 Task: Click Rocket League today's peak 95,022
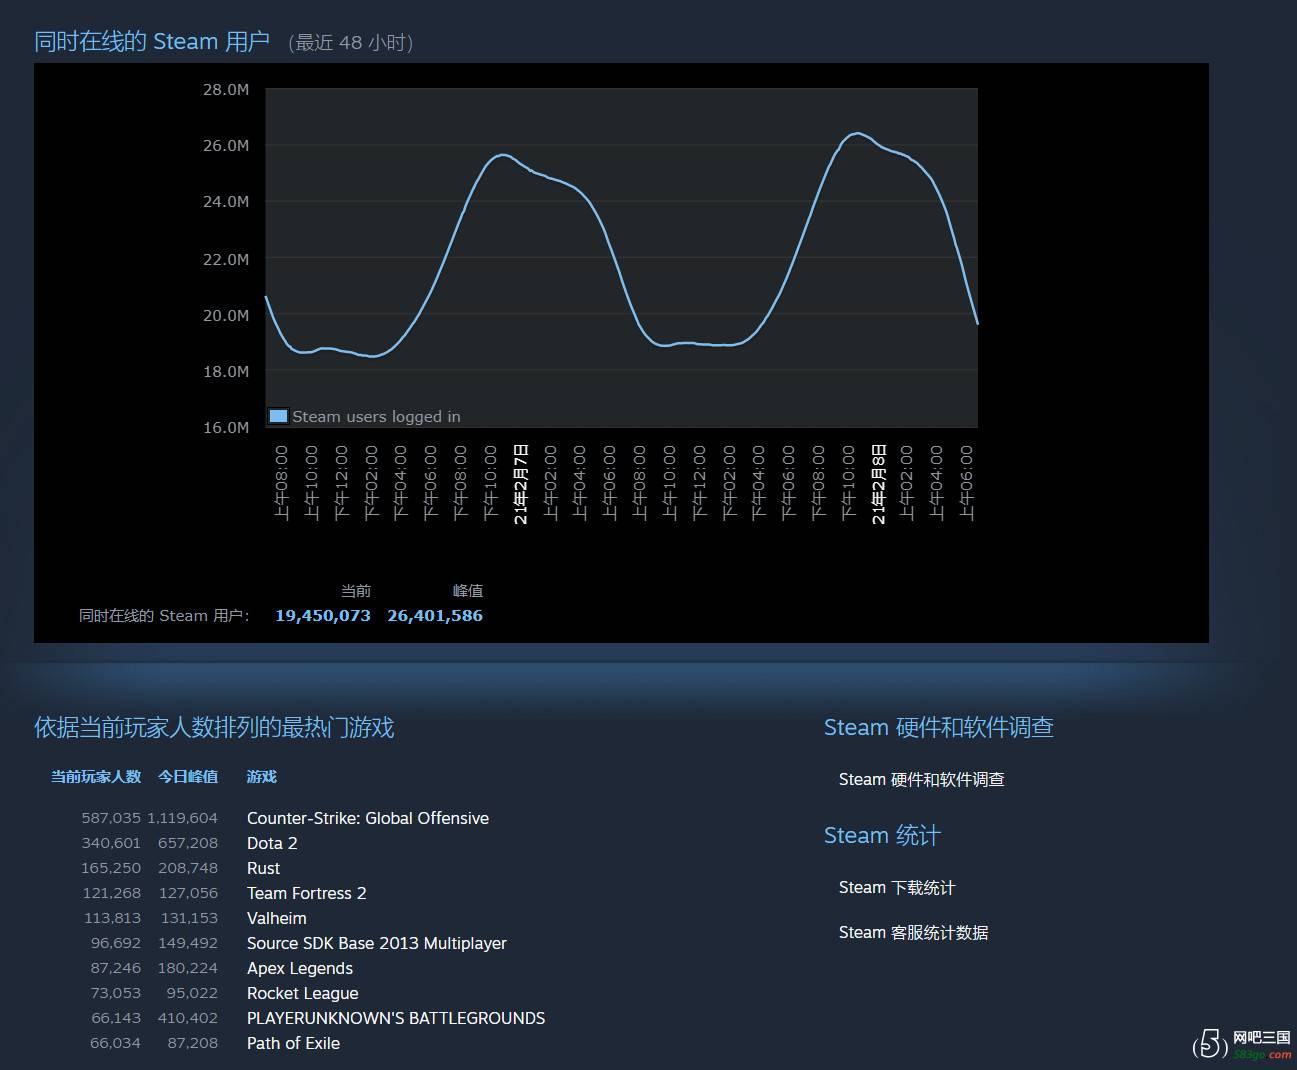pos(192,993)
